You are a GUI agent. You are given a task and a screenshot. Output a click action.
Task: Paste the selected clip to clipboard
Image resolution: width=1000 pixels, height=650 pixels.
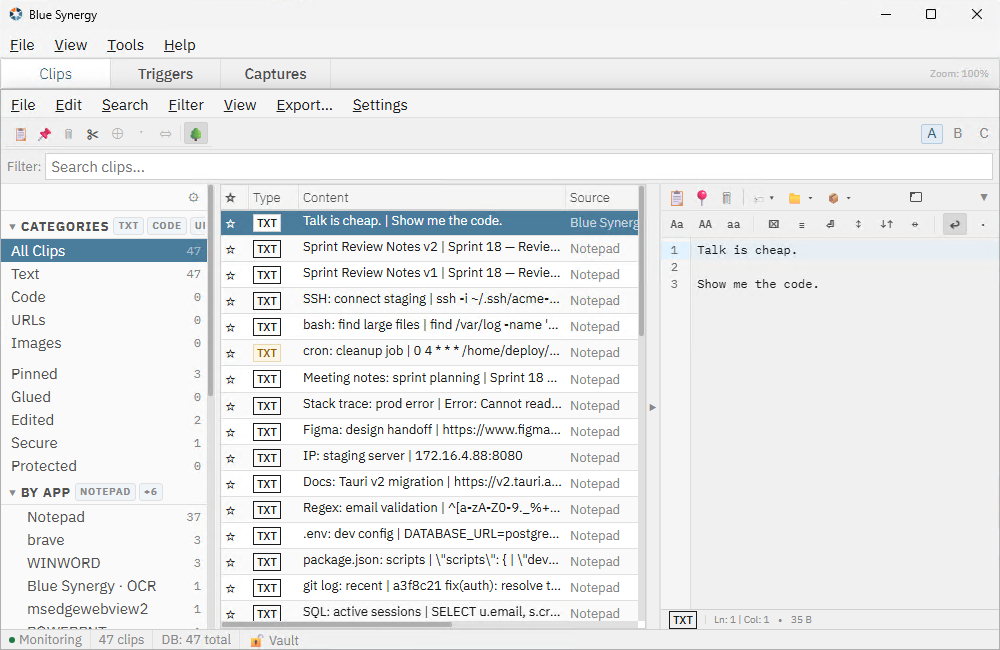coord(20,133)
